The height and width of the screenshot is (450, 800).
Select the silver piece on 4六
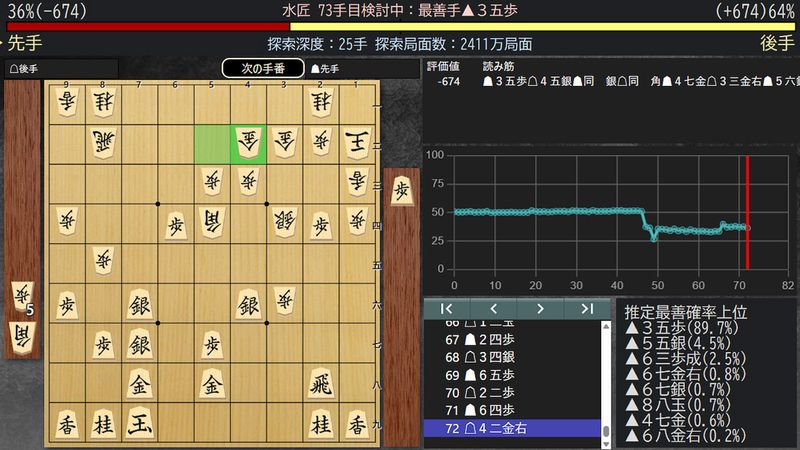[248, 305]
